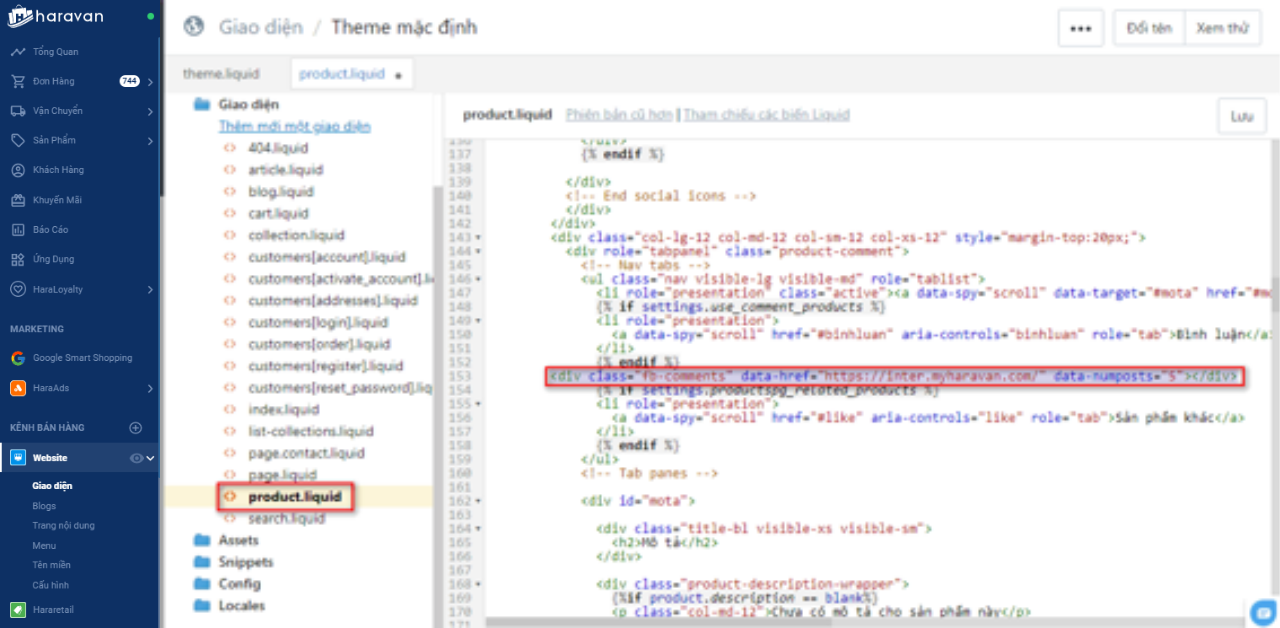Expand Sản Phẩm submenu arrow
Viewport: 1280px width, 628px height.
point(150,141)
